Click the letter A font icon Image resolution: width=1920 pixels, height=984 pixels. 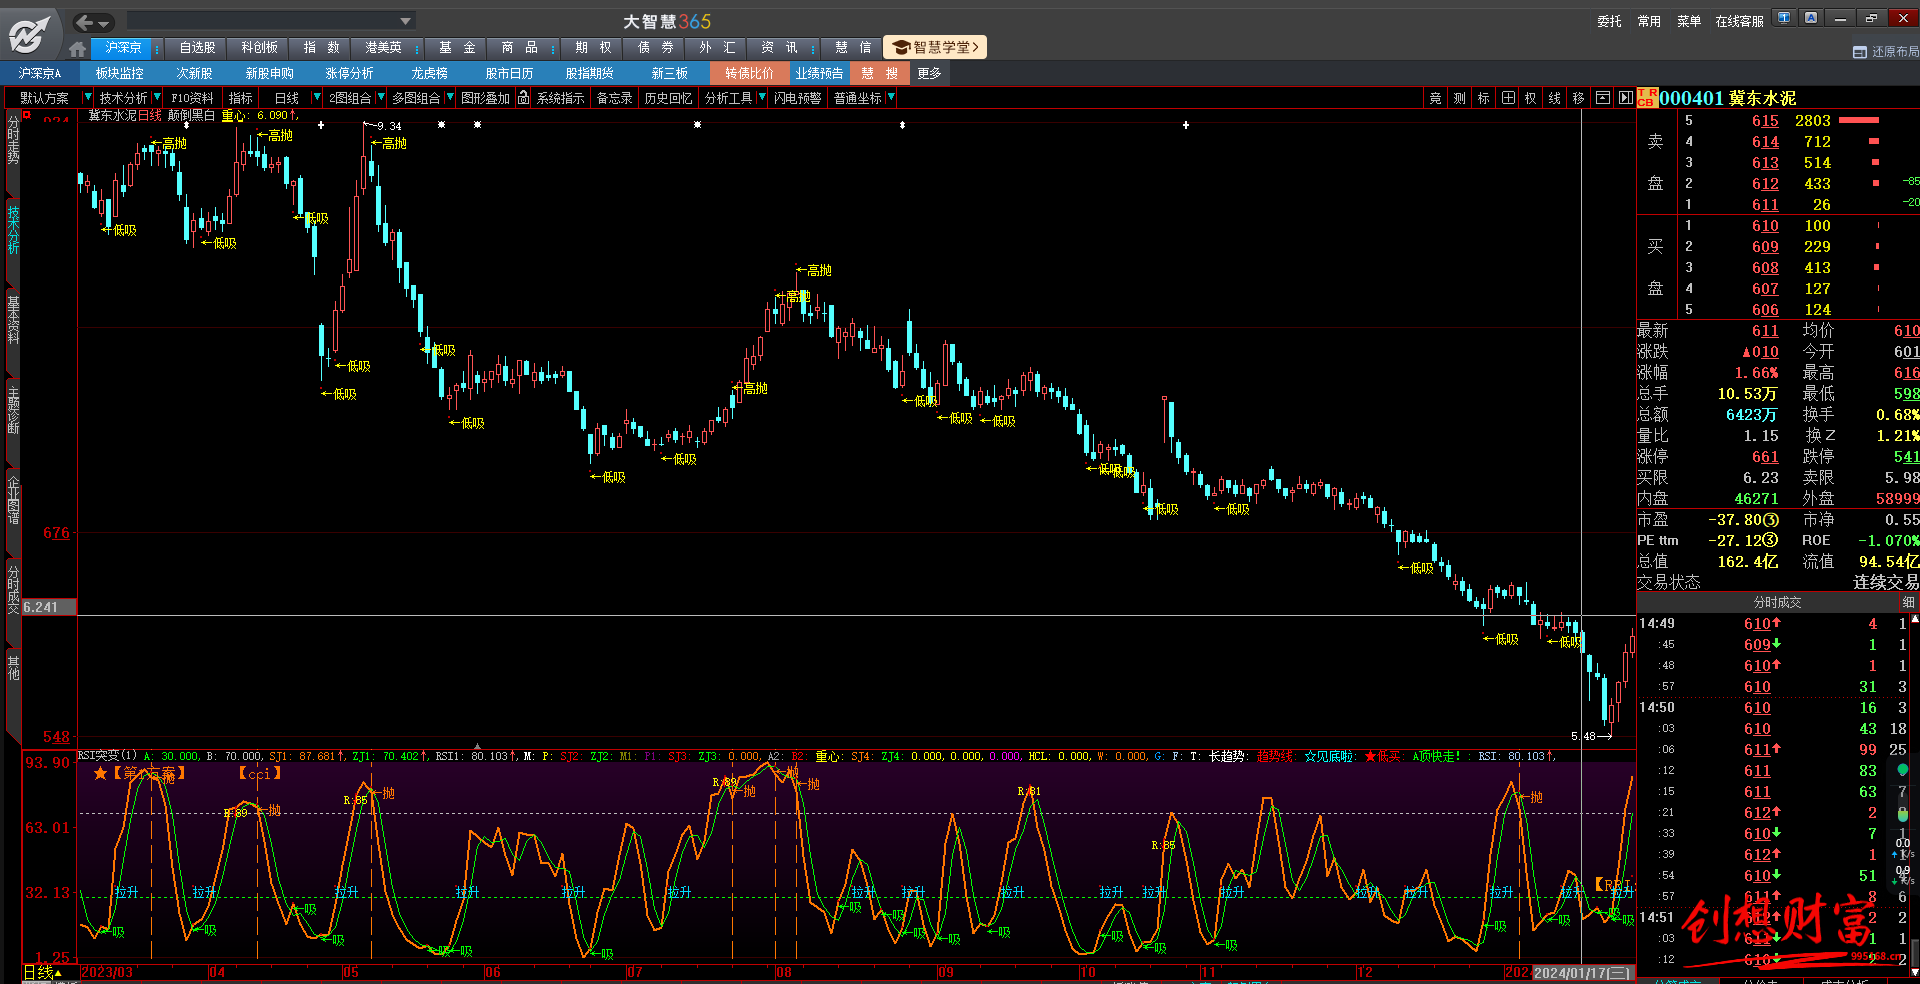(1811, 18)
